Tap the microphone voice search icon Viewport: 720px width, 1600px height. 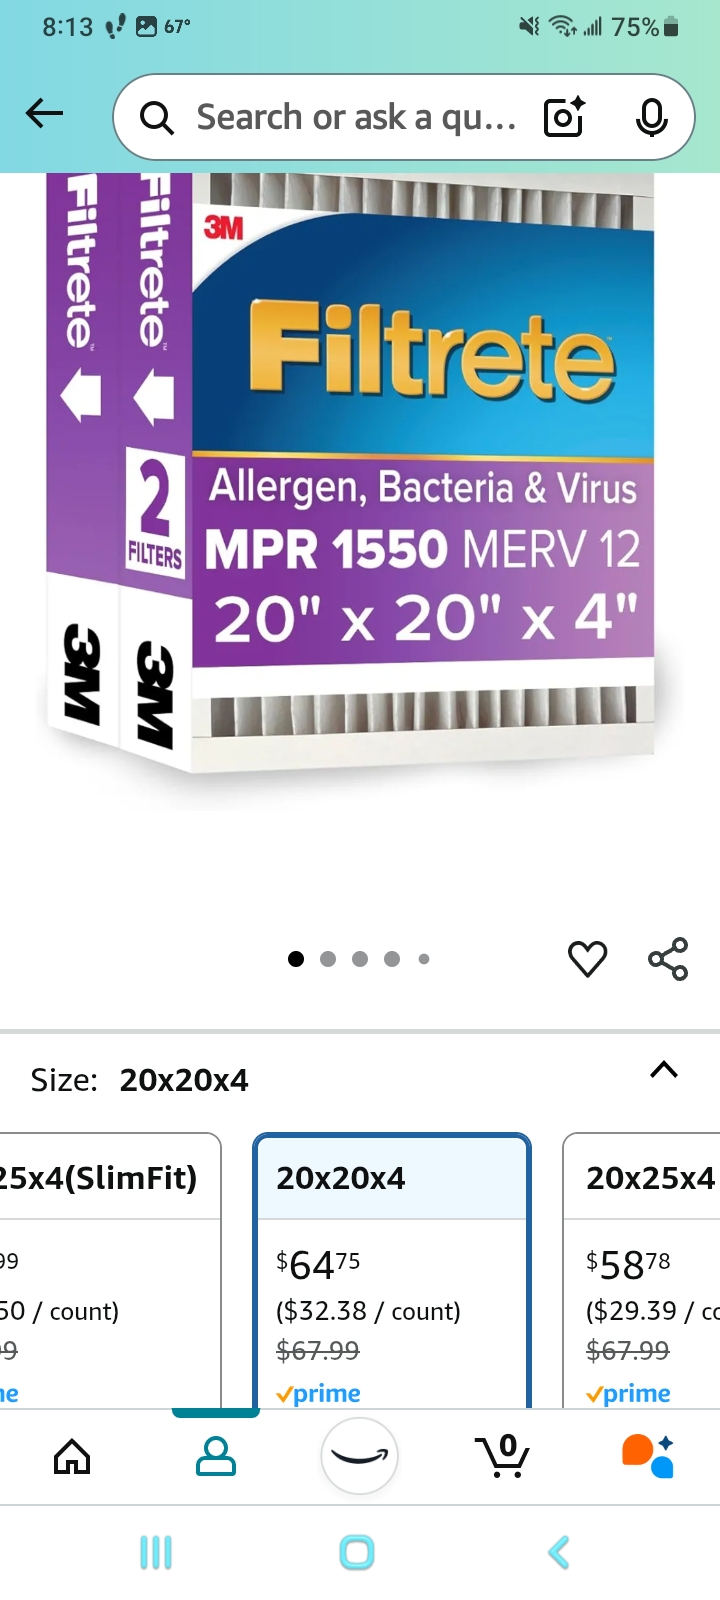[651, 117]
